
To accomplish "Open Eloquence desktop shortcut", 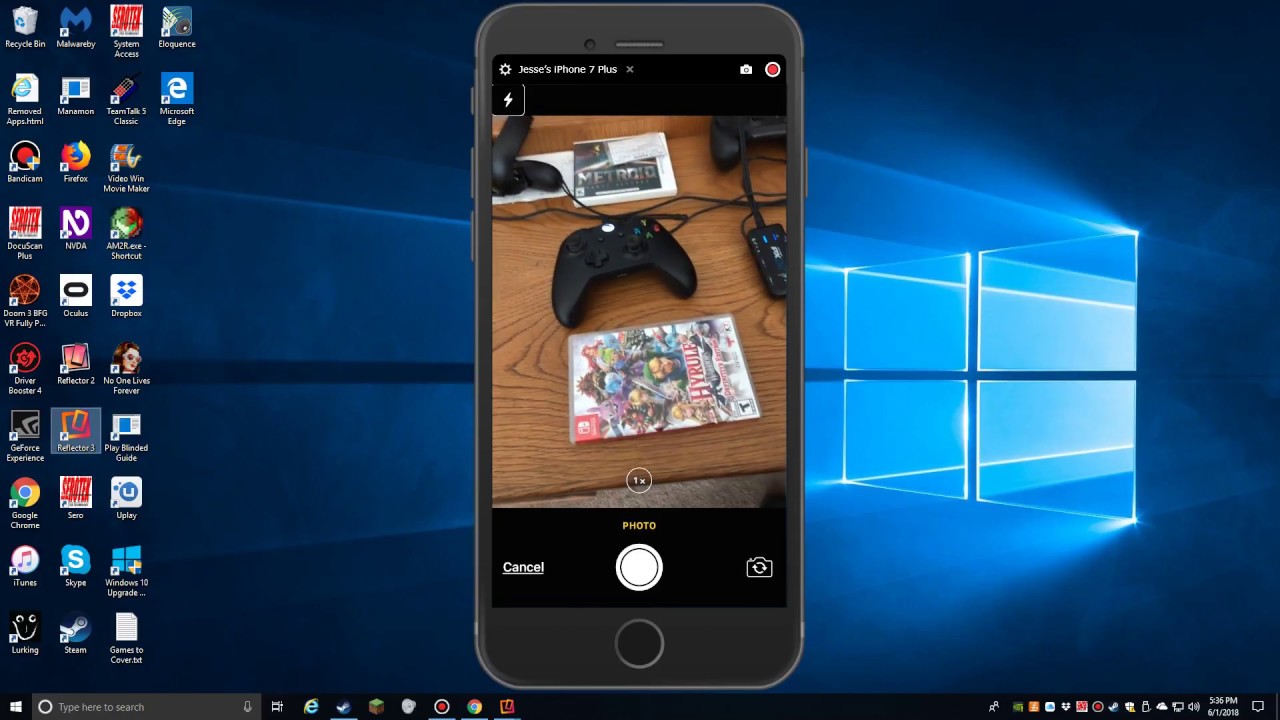I will pos(177,27).
